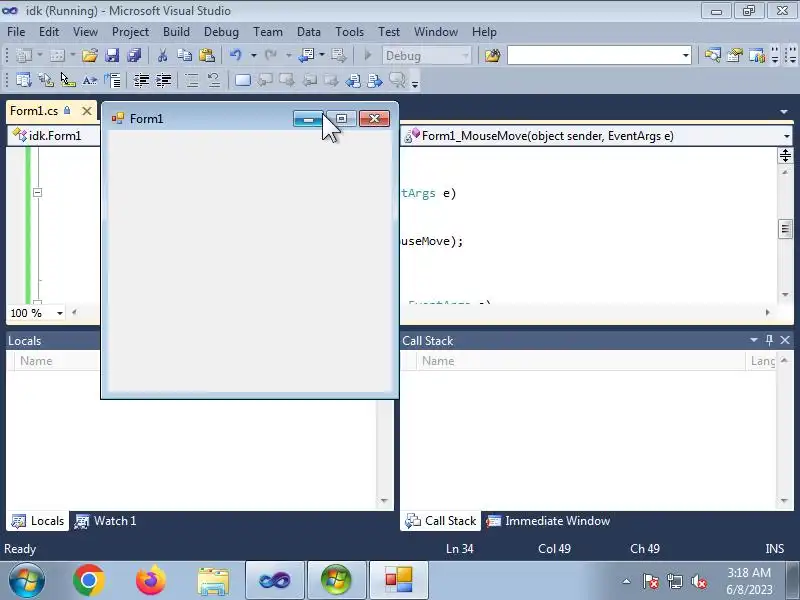Image resolution: width=800 pixels, height=600 pixels.
Task: Click the Find in Files binoculars-folder icon
Action: 492,55
